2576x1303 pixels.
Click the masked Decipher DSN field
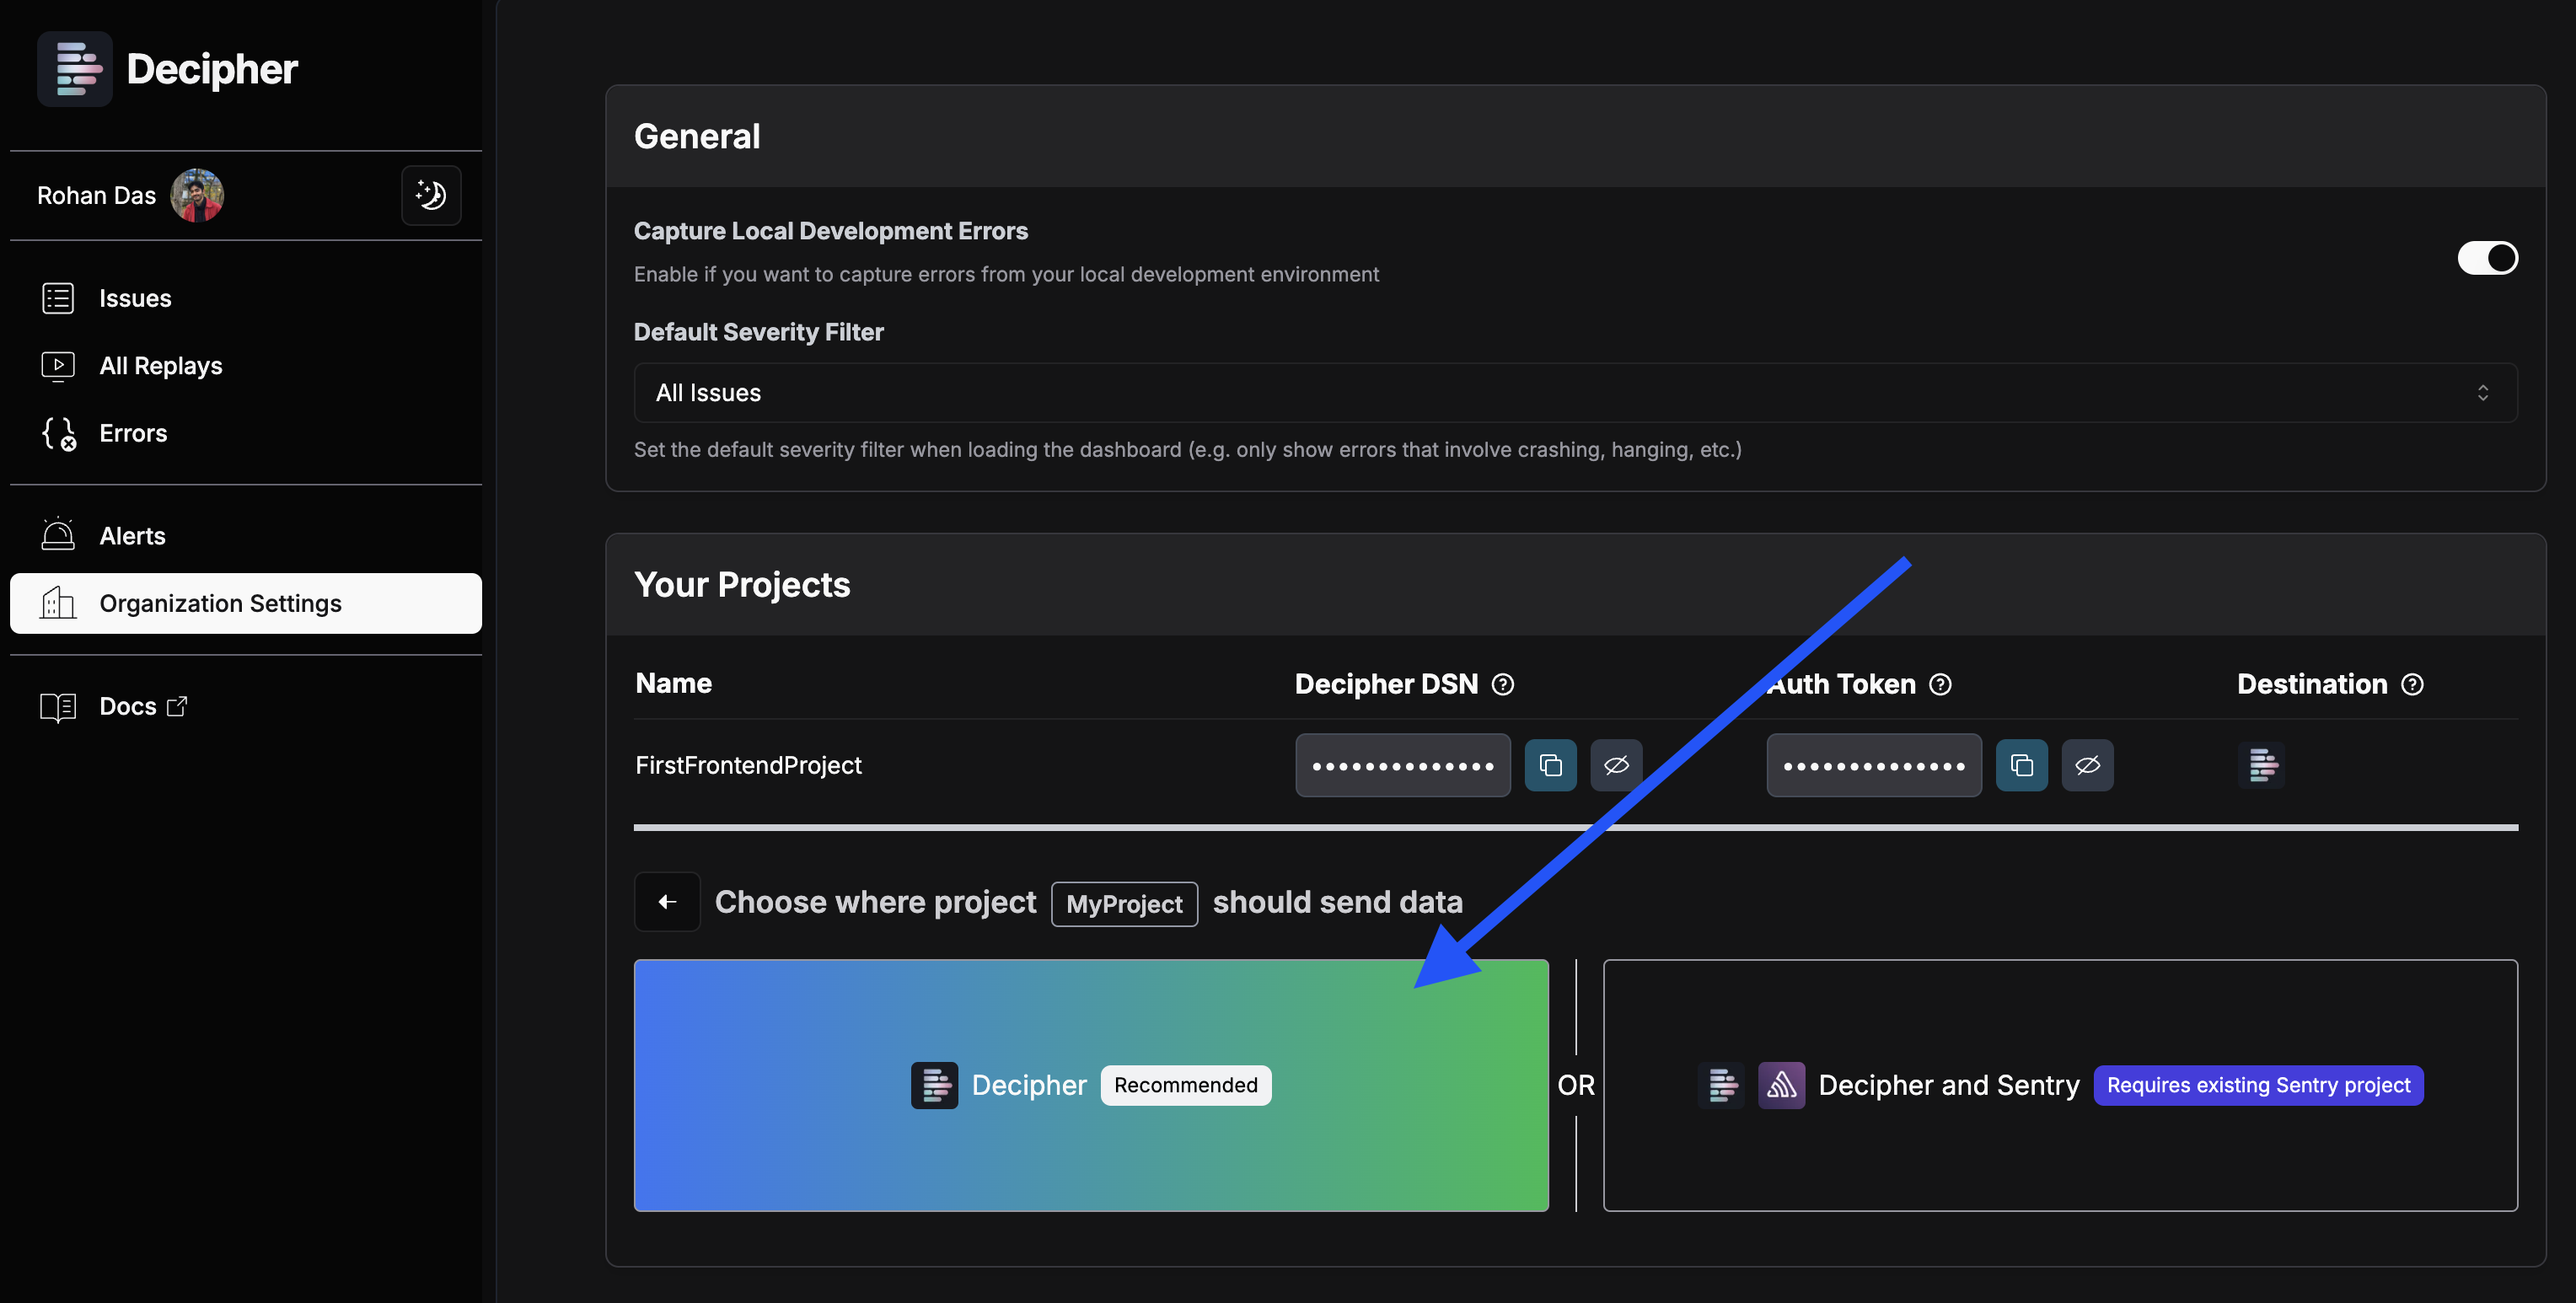[x=1402, y=765]
